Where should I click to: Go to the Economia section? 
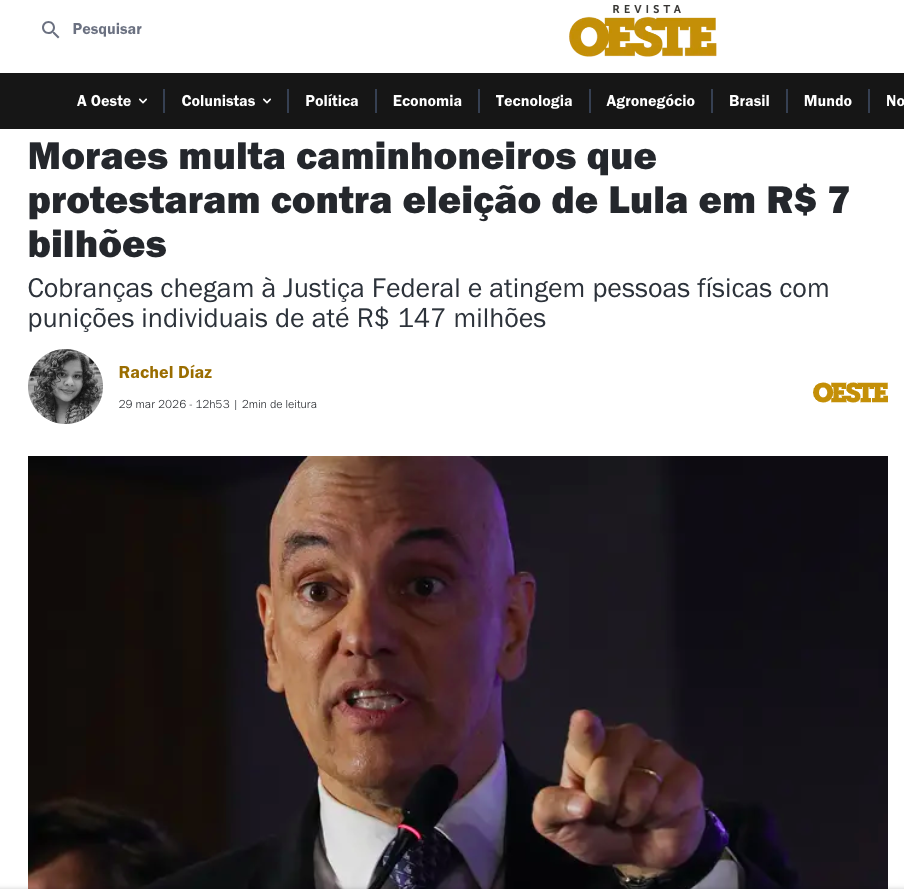coord(427,101)
